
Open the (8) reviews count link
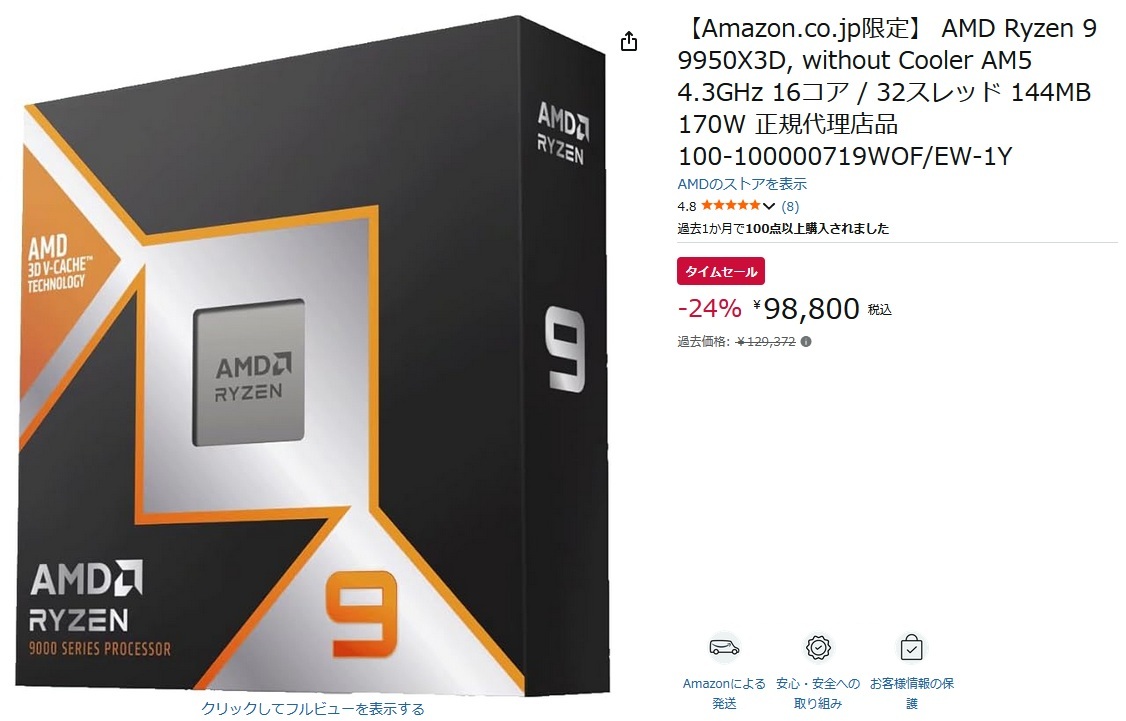coord(790,206)
